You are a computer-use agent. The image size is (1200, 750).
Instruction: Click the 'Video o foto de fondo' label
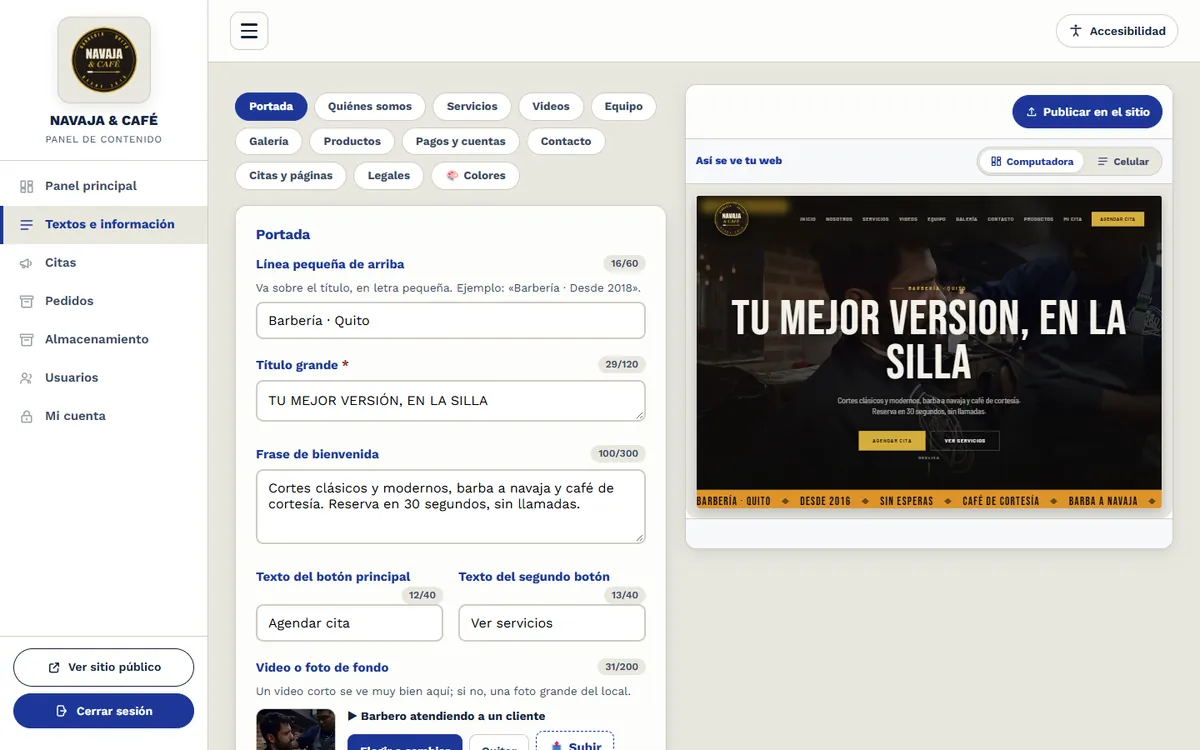click(322, 667)
